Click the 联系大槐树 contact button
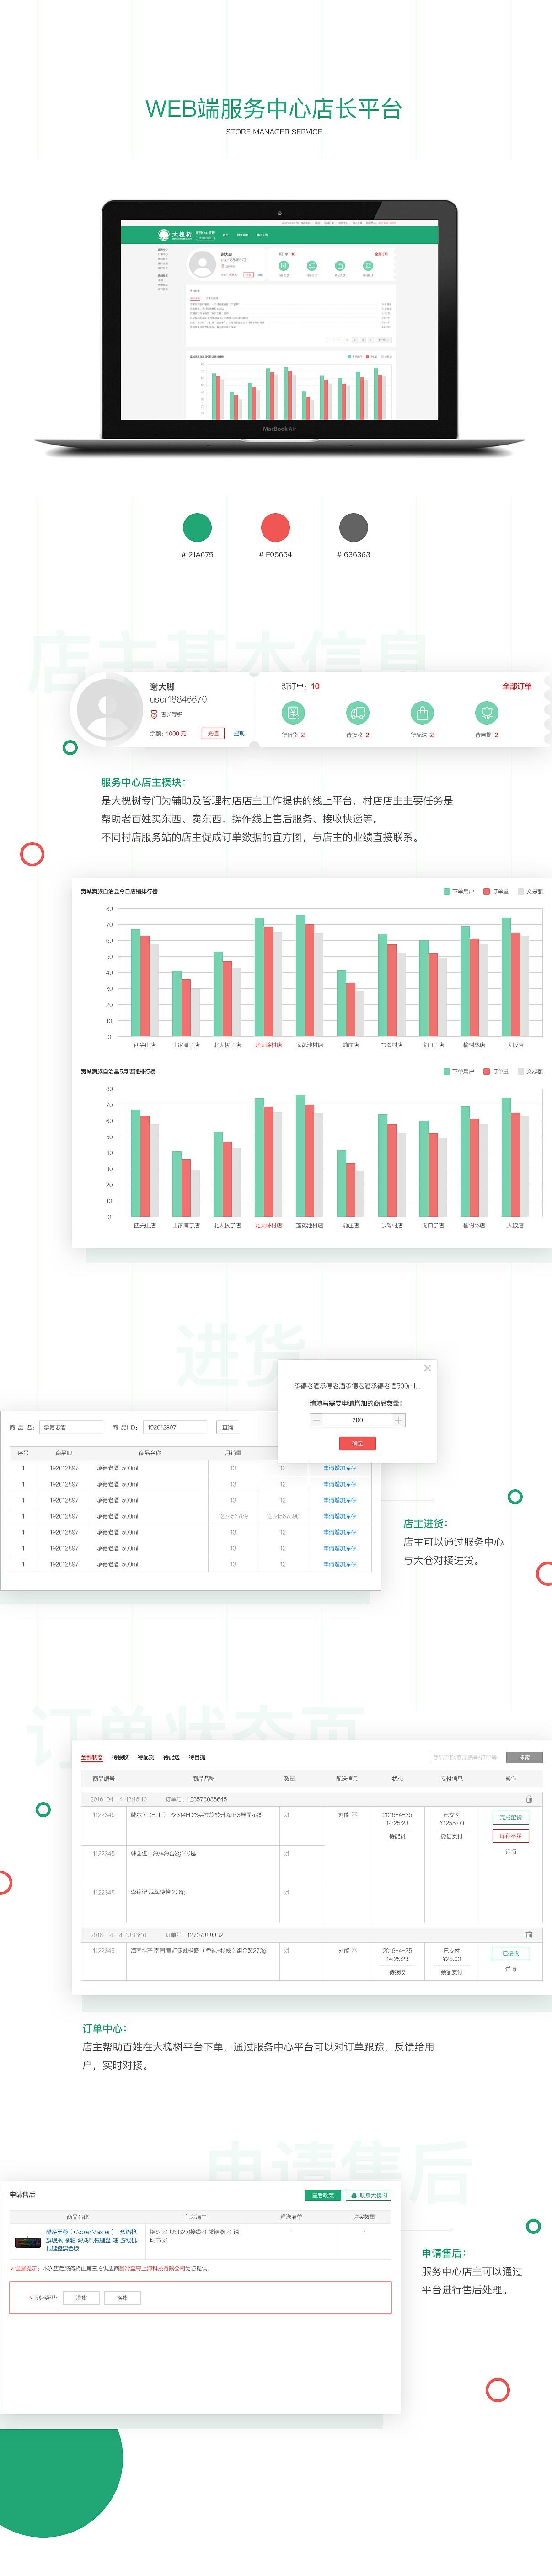 (x=369, y=2195)
